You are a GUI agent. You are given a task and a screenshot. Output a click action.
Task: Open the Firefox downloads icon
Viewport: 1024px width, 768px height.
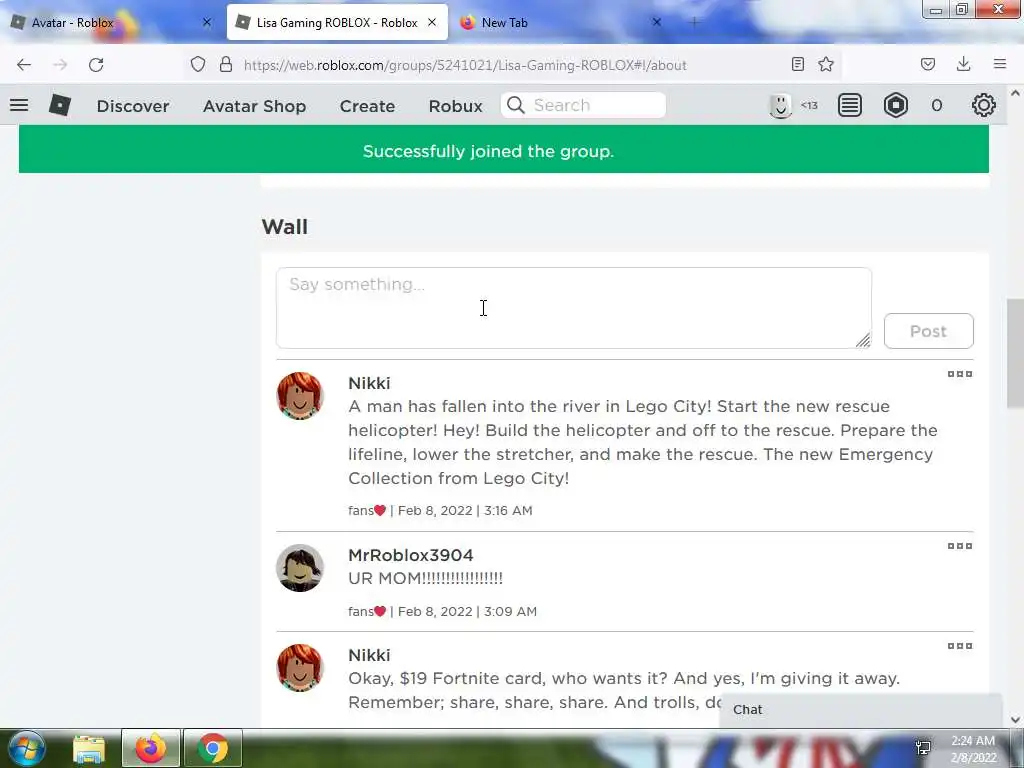pos(963,64)
